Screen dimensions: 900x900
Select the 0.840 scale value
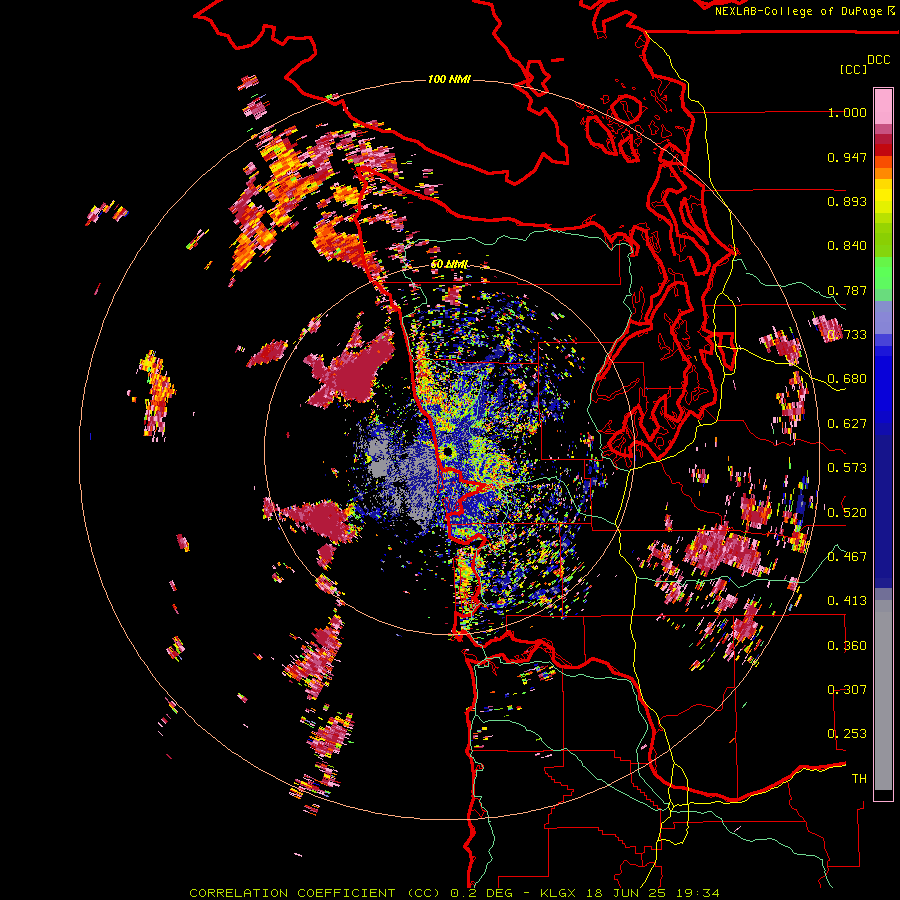click(847, 246)
